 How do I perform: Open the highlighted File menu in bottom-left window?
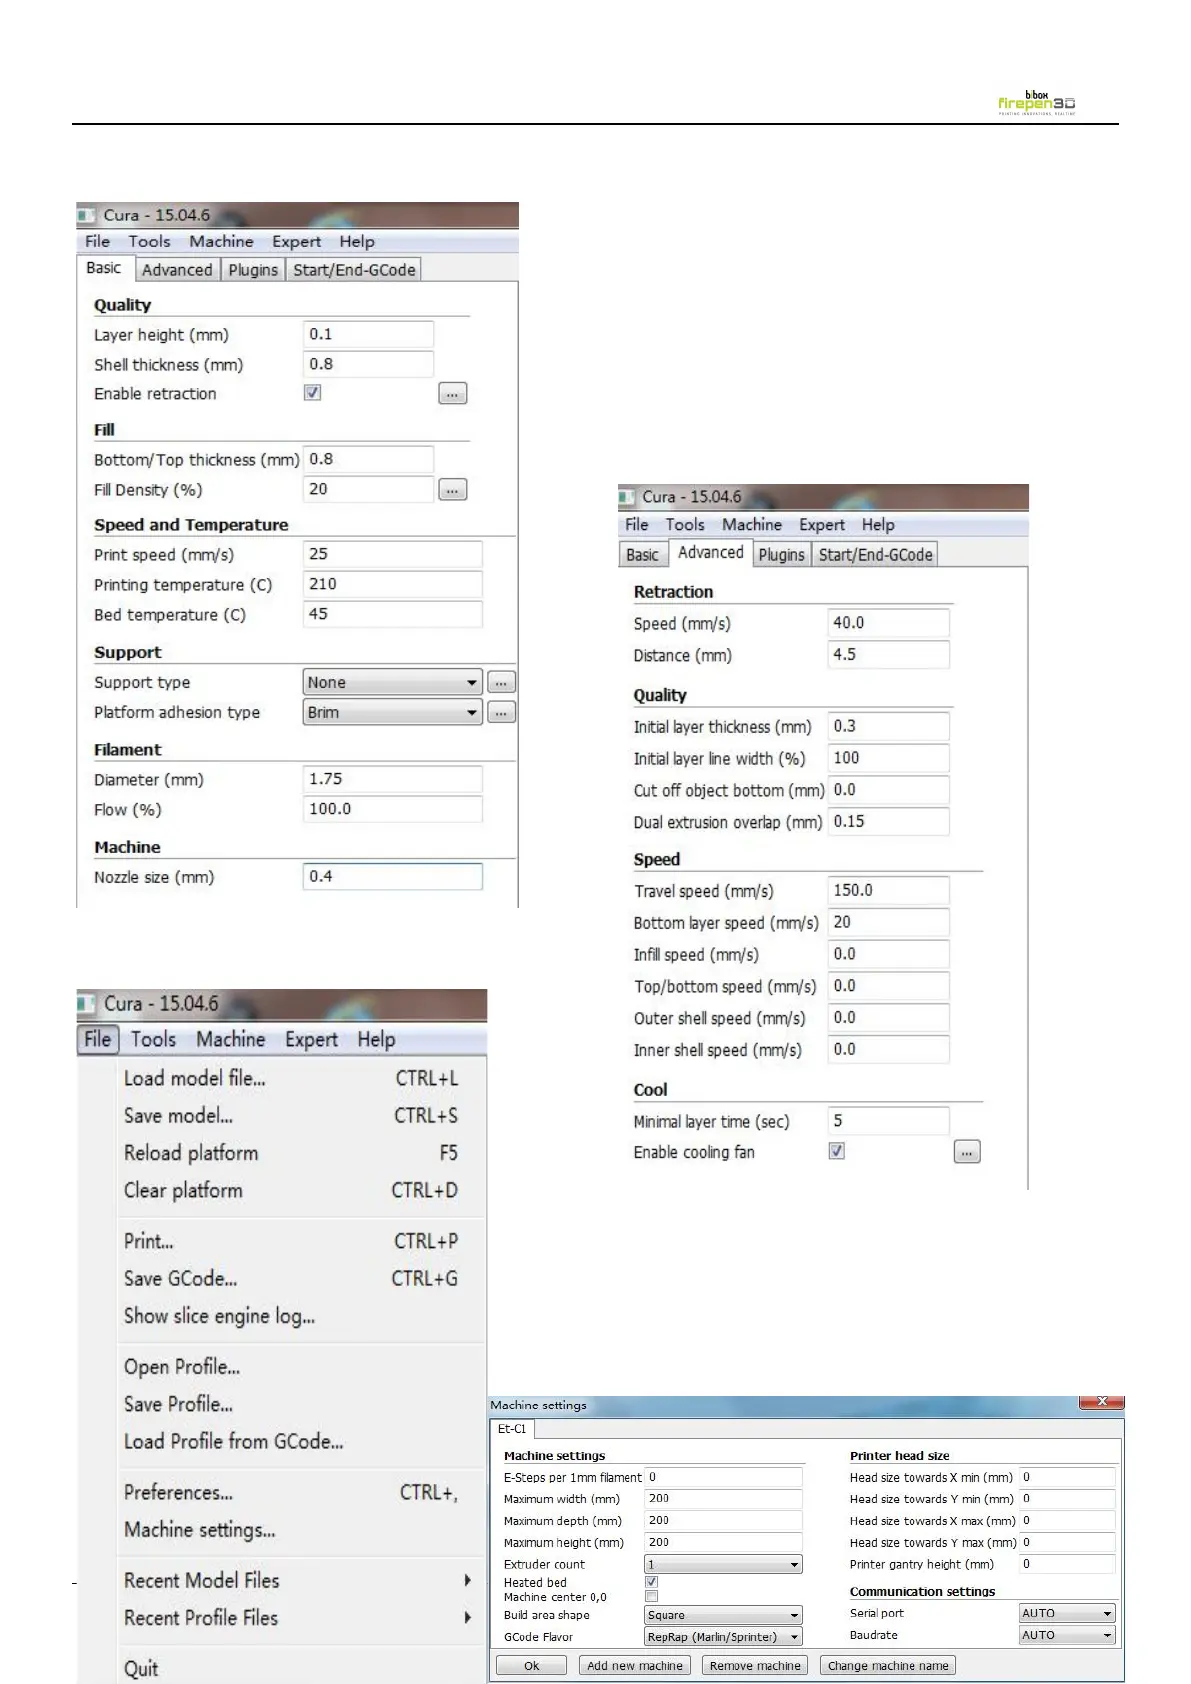click(x=98, y=1039)
